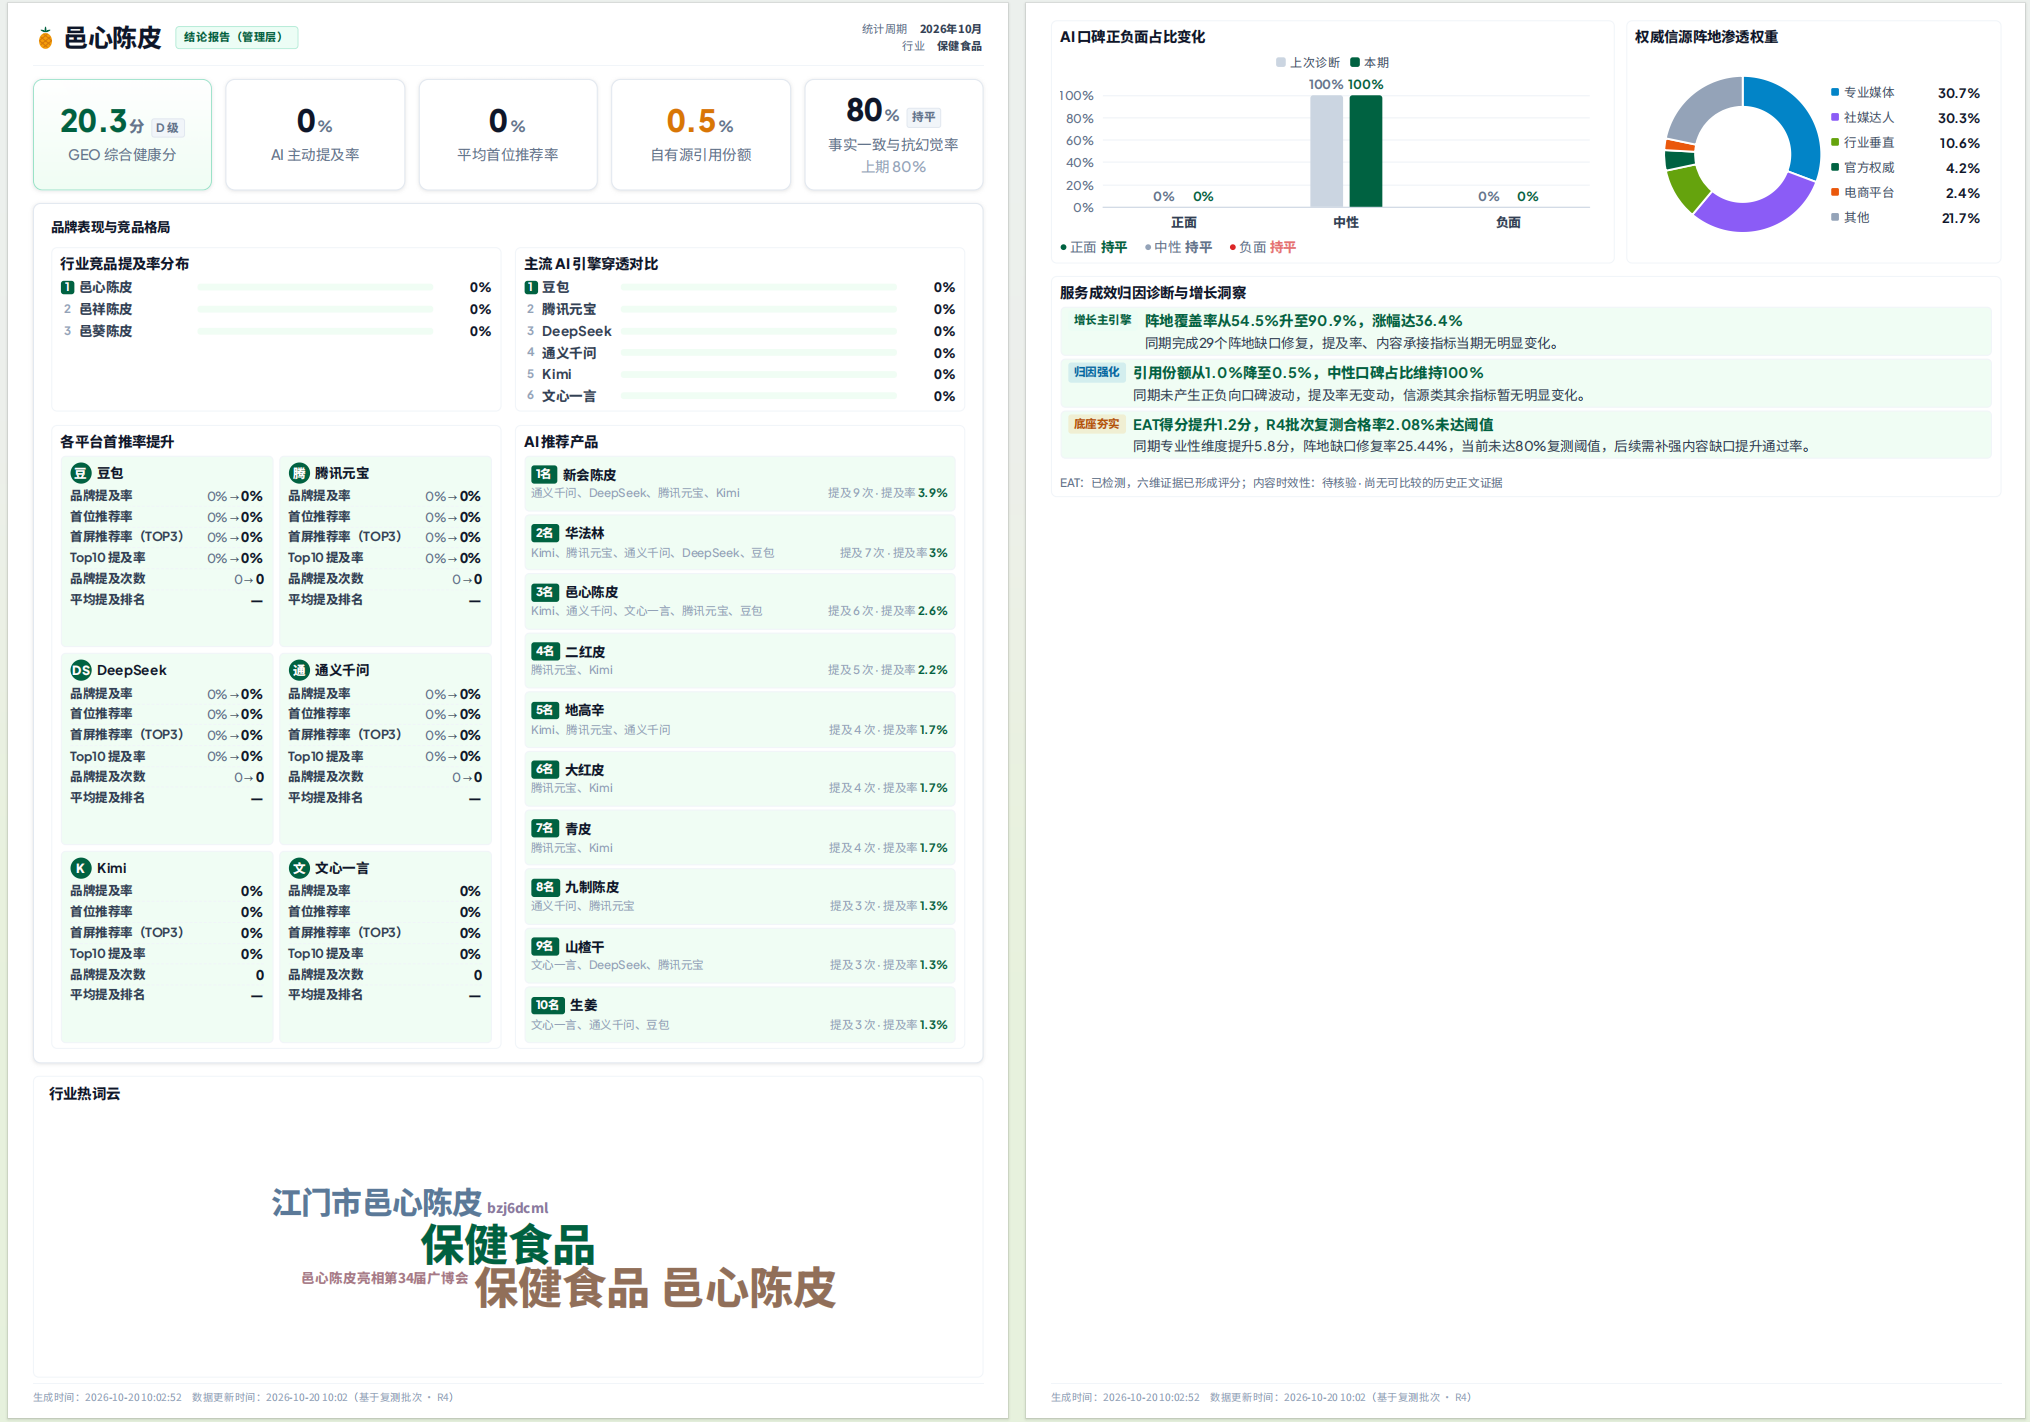Click the 山楂干 product name in AI推荐产品
Image resolution: width=2030 pixels, height=1422 pixels.
[585, 947]
